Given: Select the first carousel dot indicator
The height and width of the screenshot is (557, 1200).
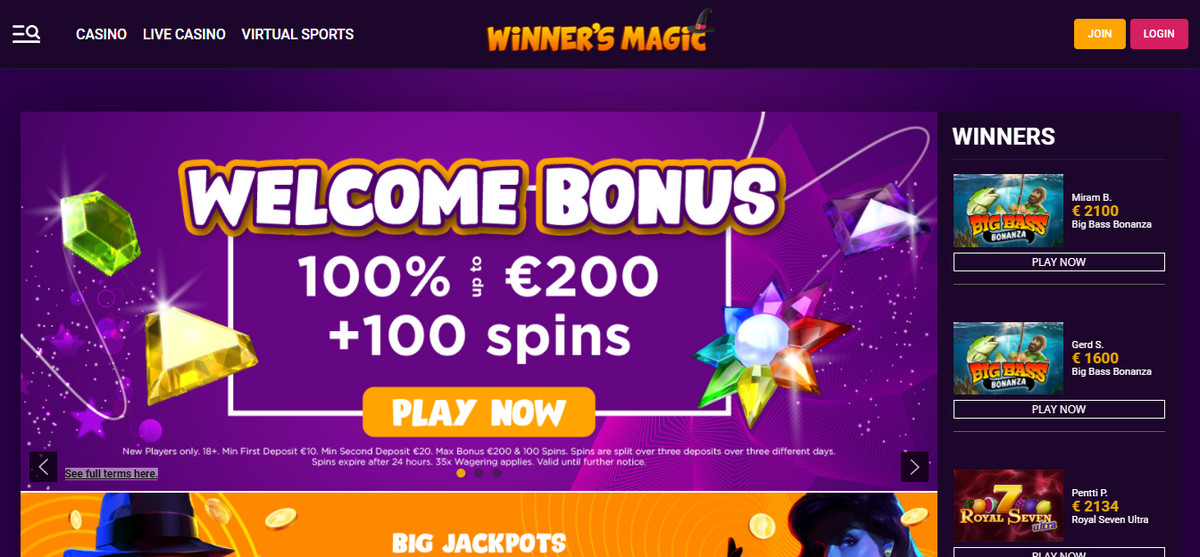Looking at the screenshot, I should 461,473.
